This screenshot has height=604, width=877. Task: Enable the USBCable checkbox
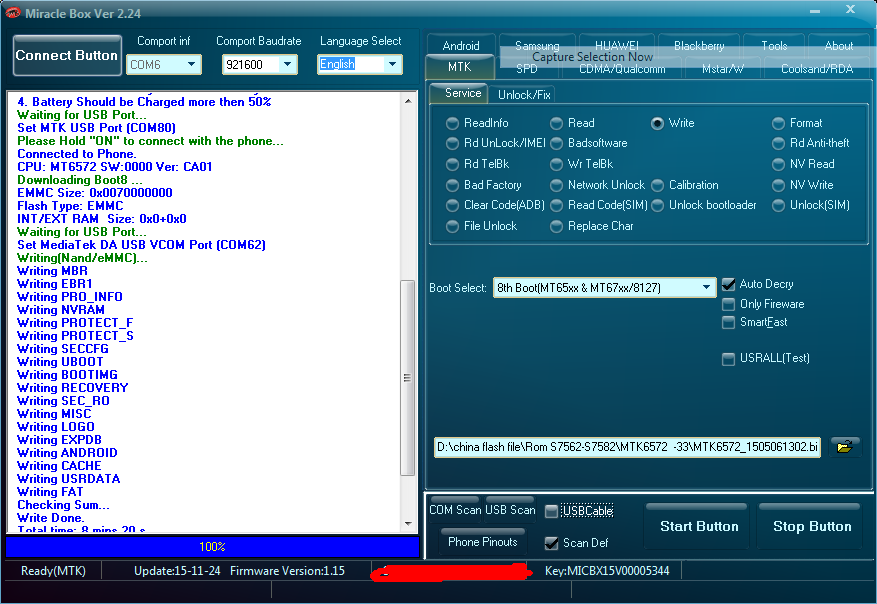pyautogui.click(x=551, y=511)
